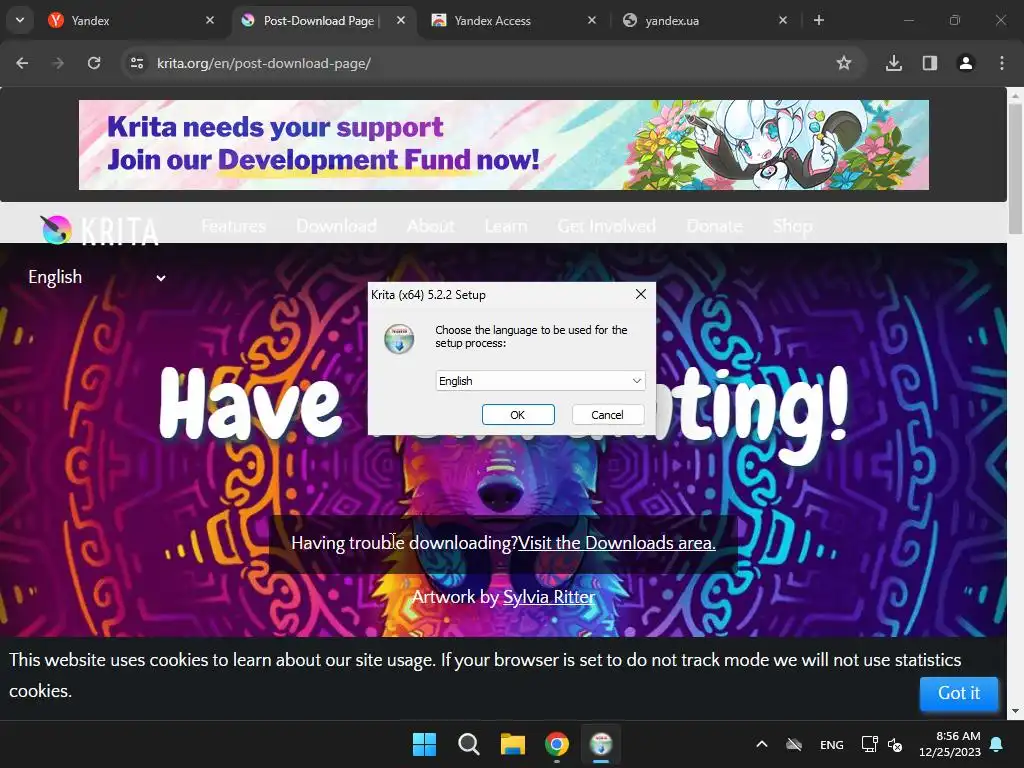Viewport: 1024px width, 768px height.
Task: Click the Krita logo
Action: [99, 231]
